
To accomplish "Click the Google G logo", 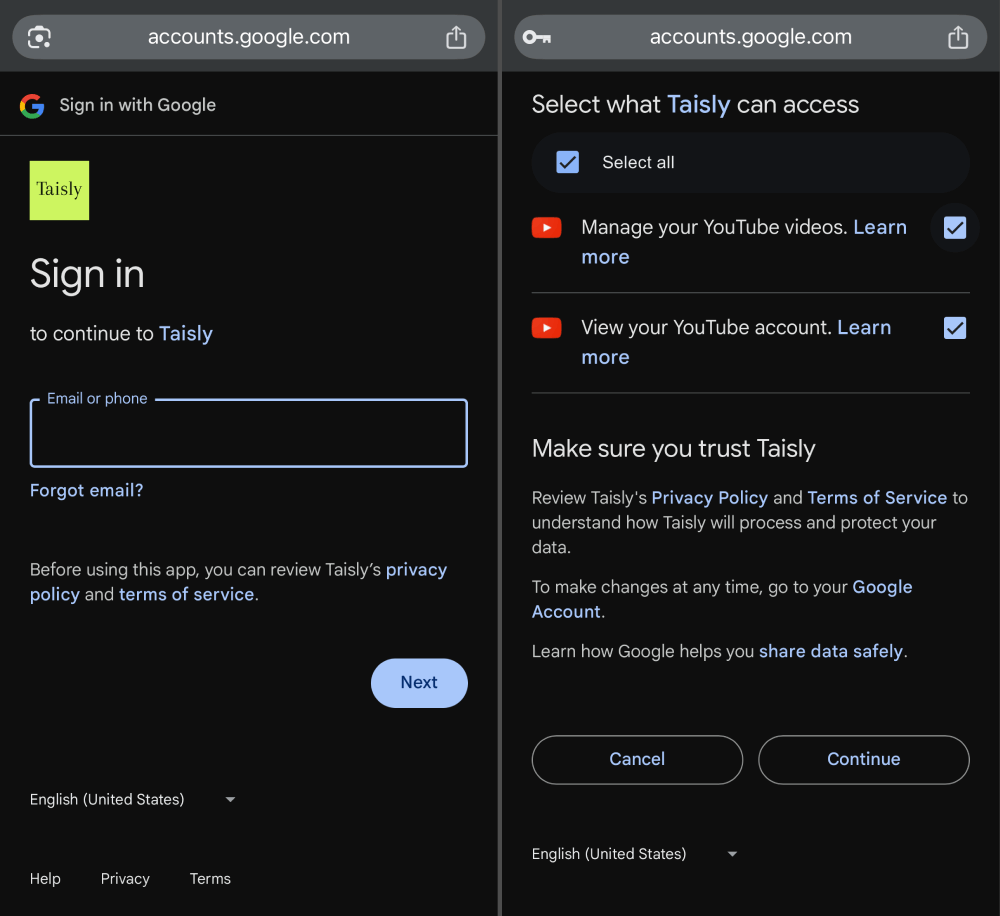I will pyautogui.click(x=32, y=106).
